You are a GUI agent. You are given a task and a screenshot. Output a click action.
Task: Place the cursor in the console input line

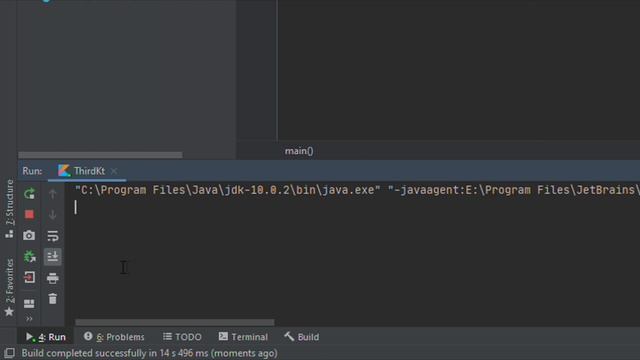coord(357,208)
